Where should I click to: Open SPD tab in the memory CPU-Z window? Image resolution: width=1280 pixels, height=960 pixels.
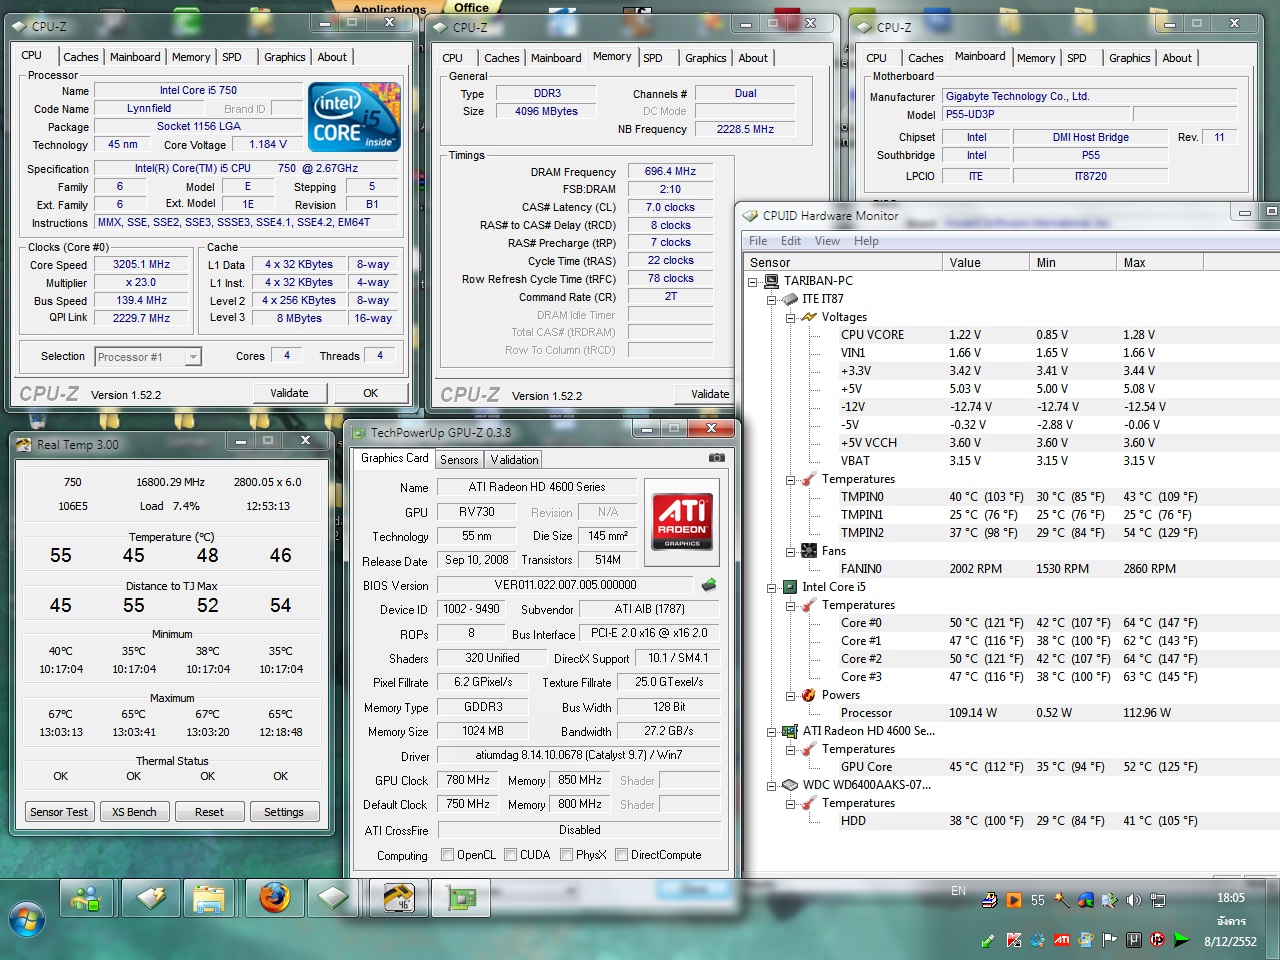click(653, 58)
